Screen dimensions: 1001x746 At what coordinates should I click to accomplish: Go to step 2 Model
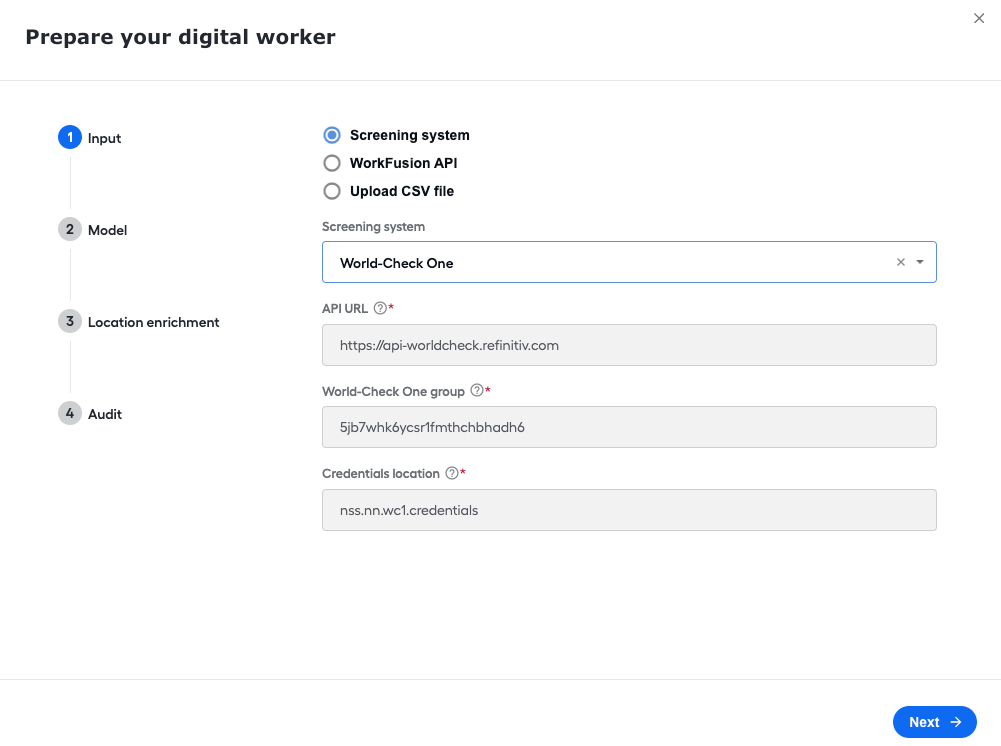[x=93, y=230]
